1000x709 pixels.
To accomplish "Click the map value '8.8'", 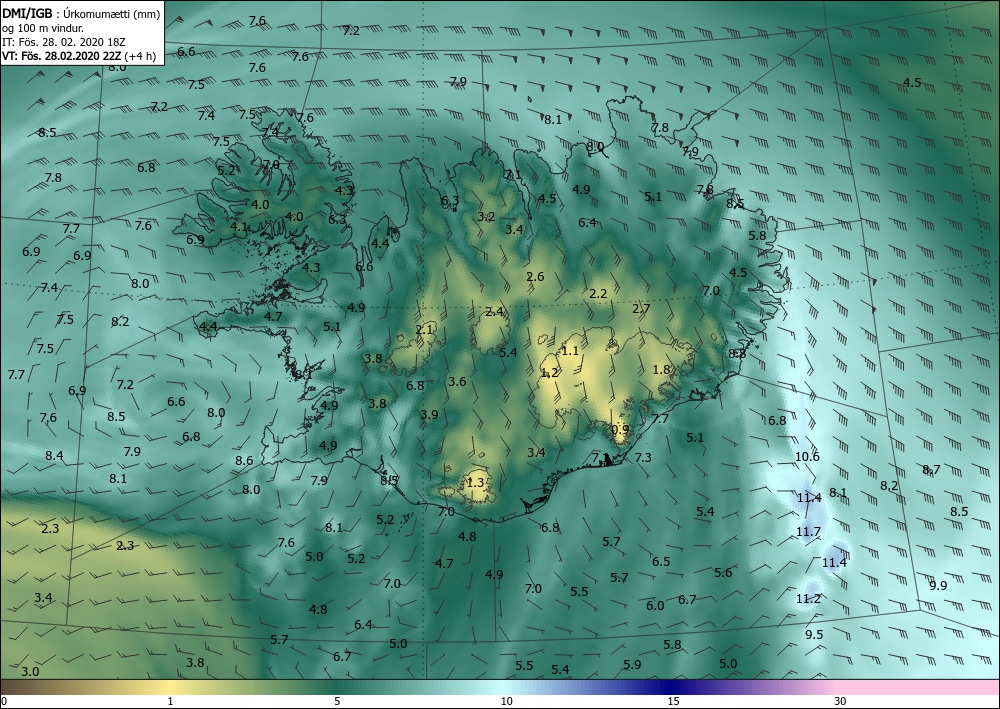I will [737, 354].
